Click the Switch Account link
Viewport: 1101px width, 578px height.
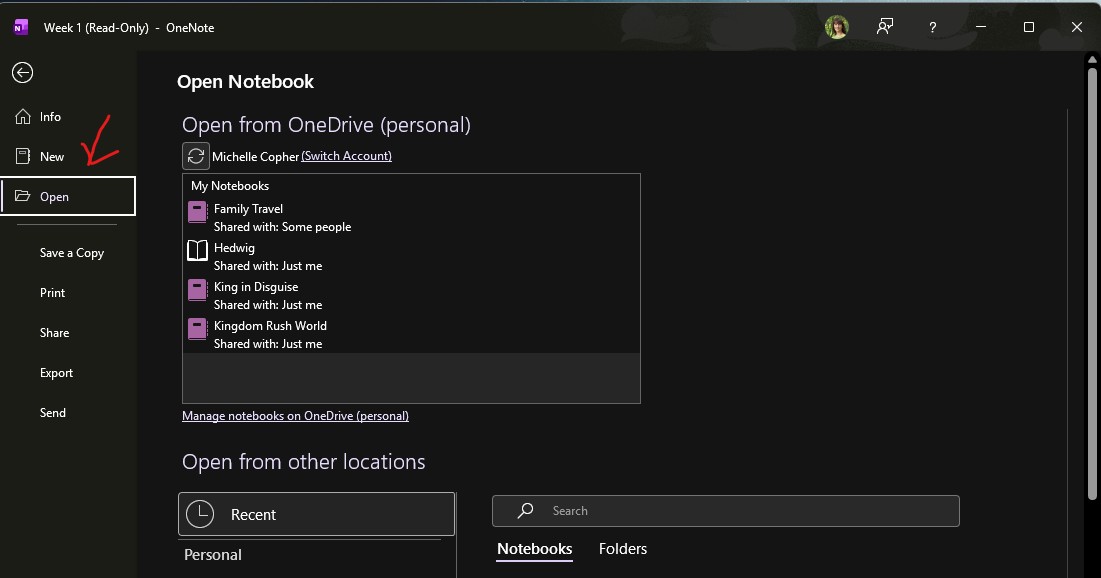[346, 156]
